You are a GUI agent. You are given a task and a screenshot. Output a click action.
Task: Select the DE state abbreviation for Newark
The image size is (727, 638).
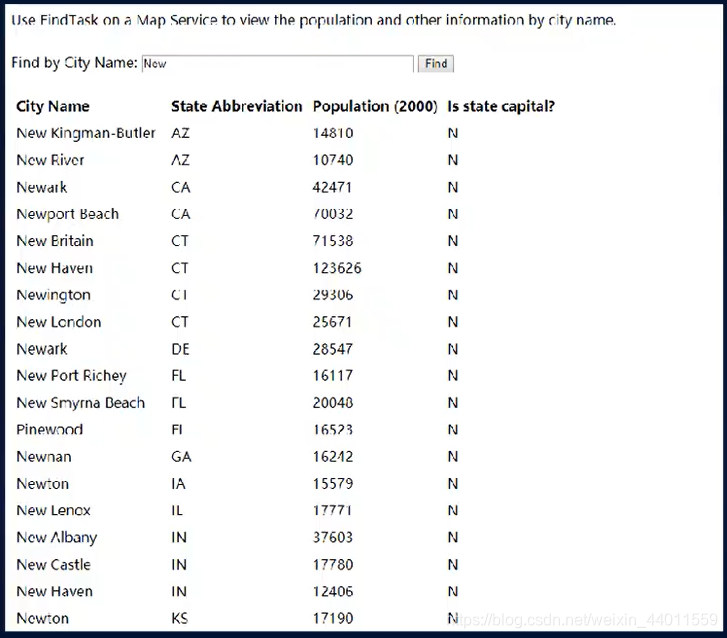tap(180, 349)
